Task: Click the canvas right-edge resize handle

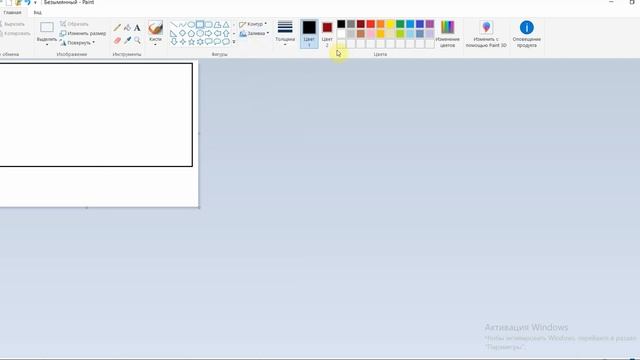Action: coord(199,133)
